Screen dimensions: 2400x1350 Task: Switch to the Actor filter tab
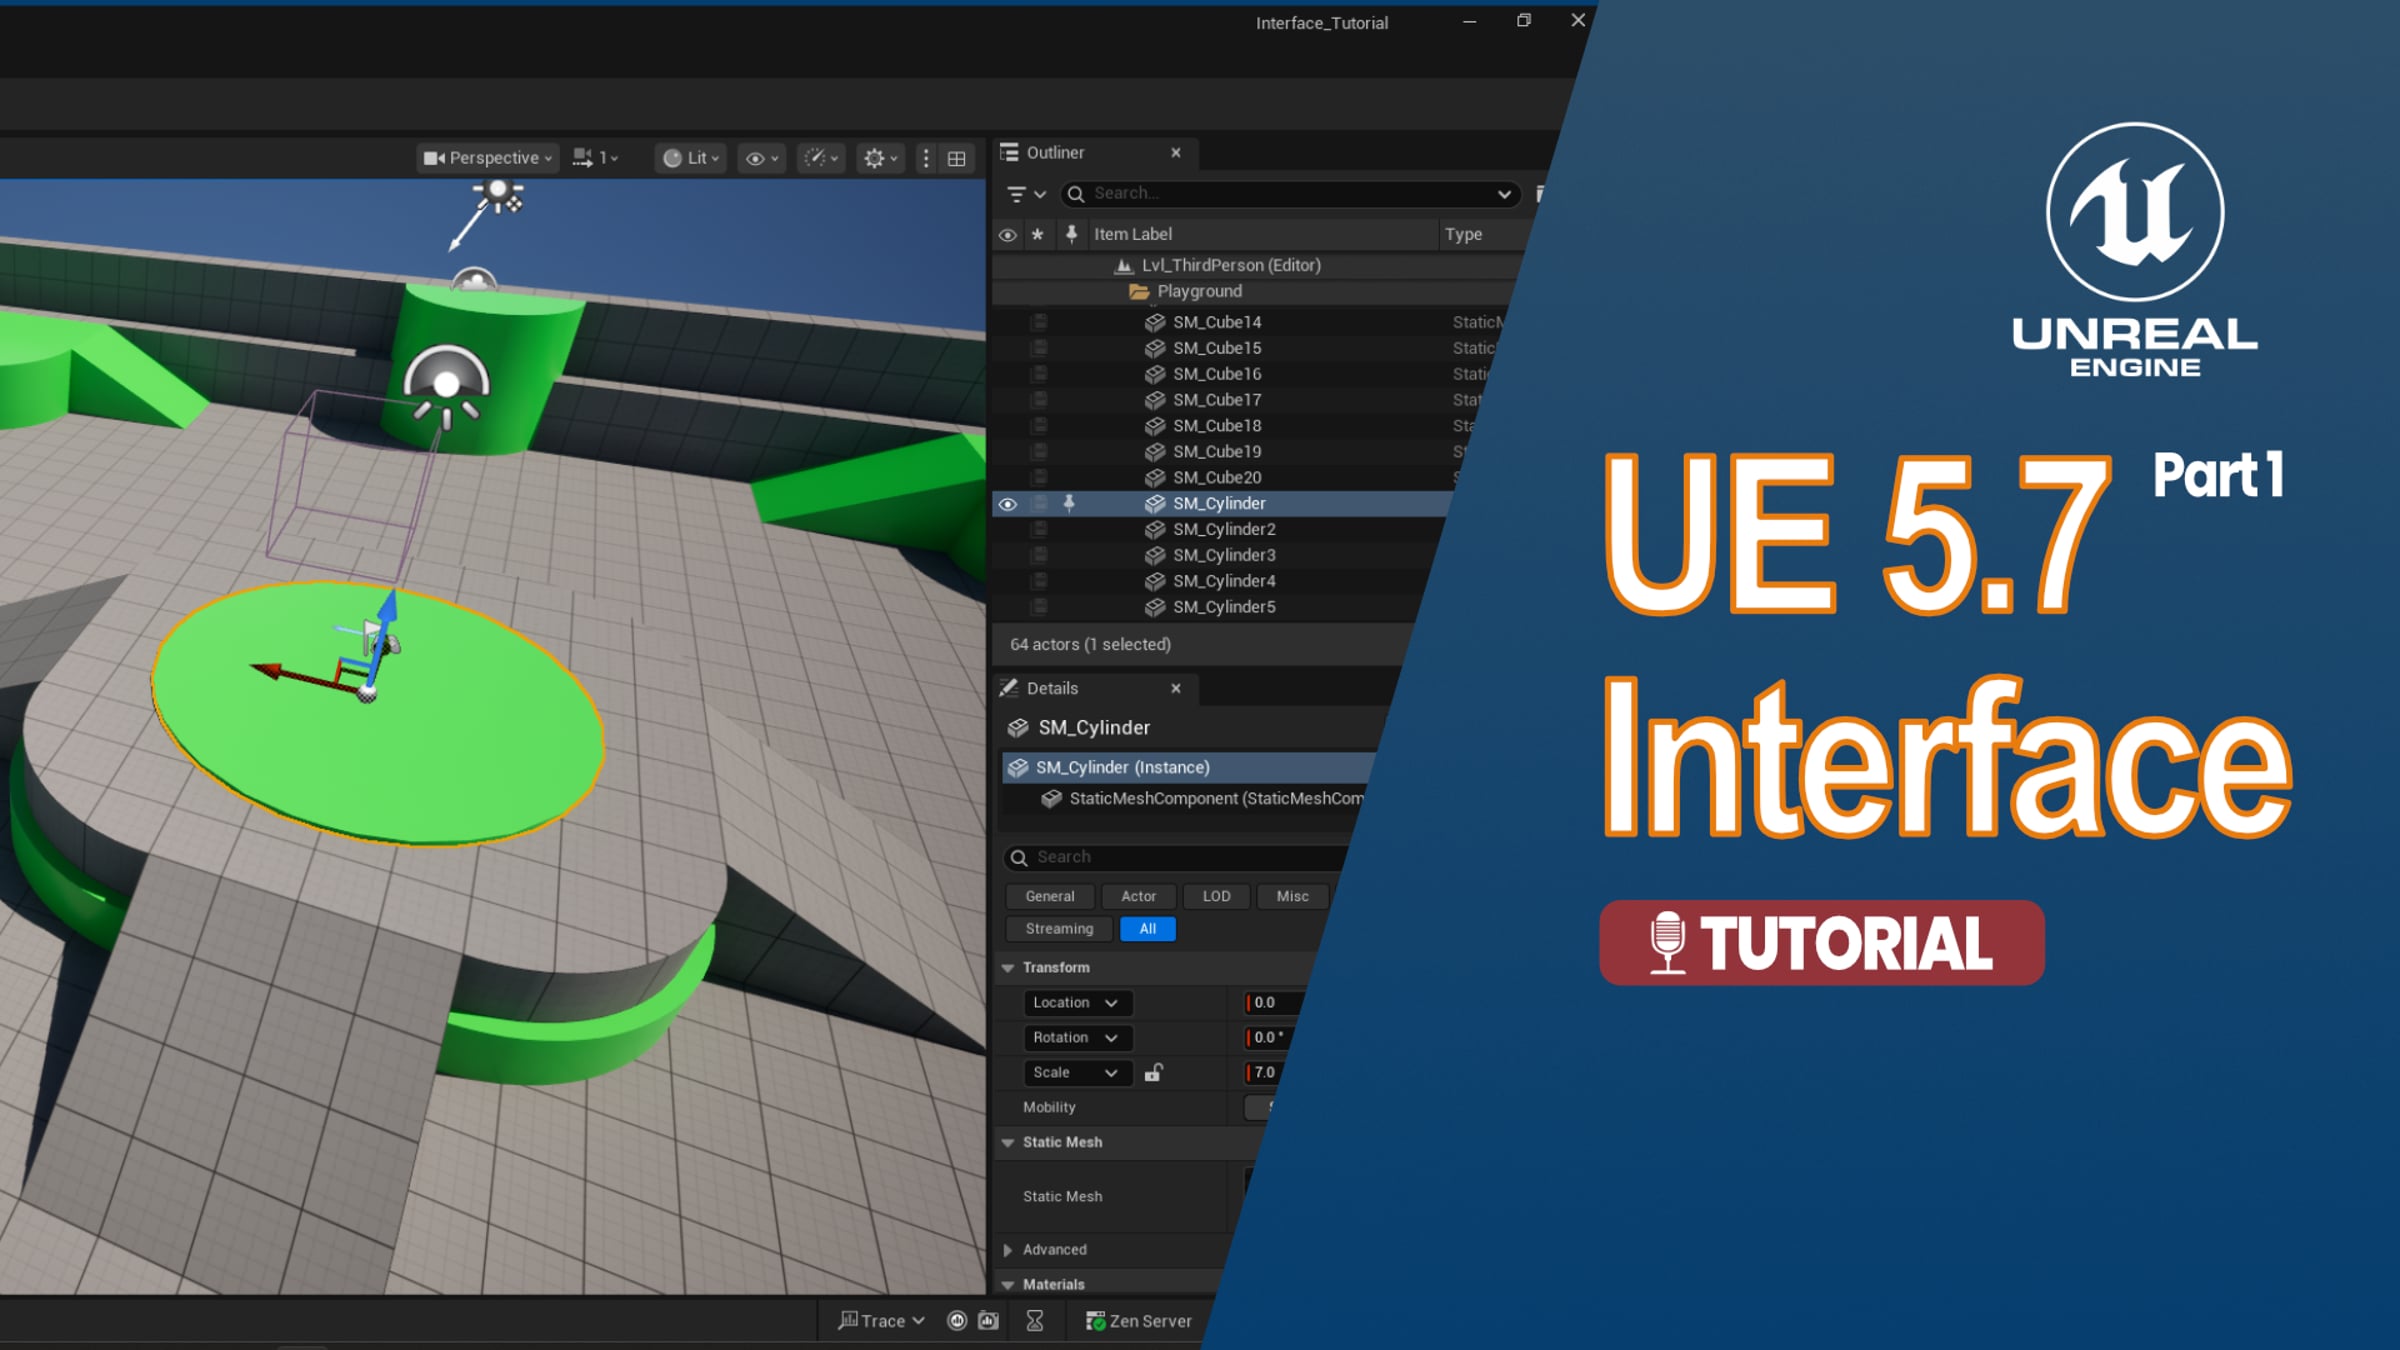[x=1138, y=897]
